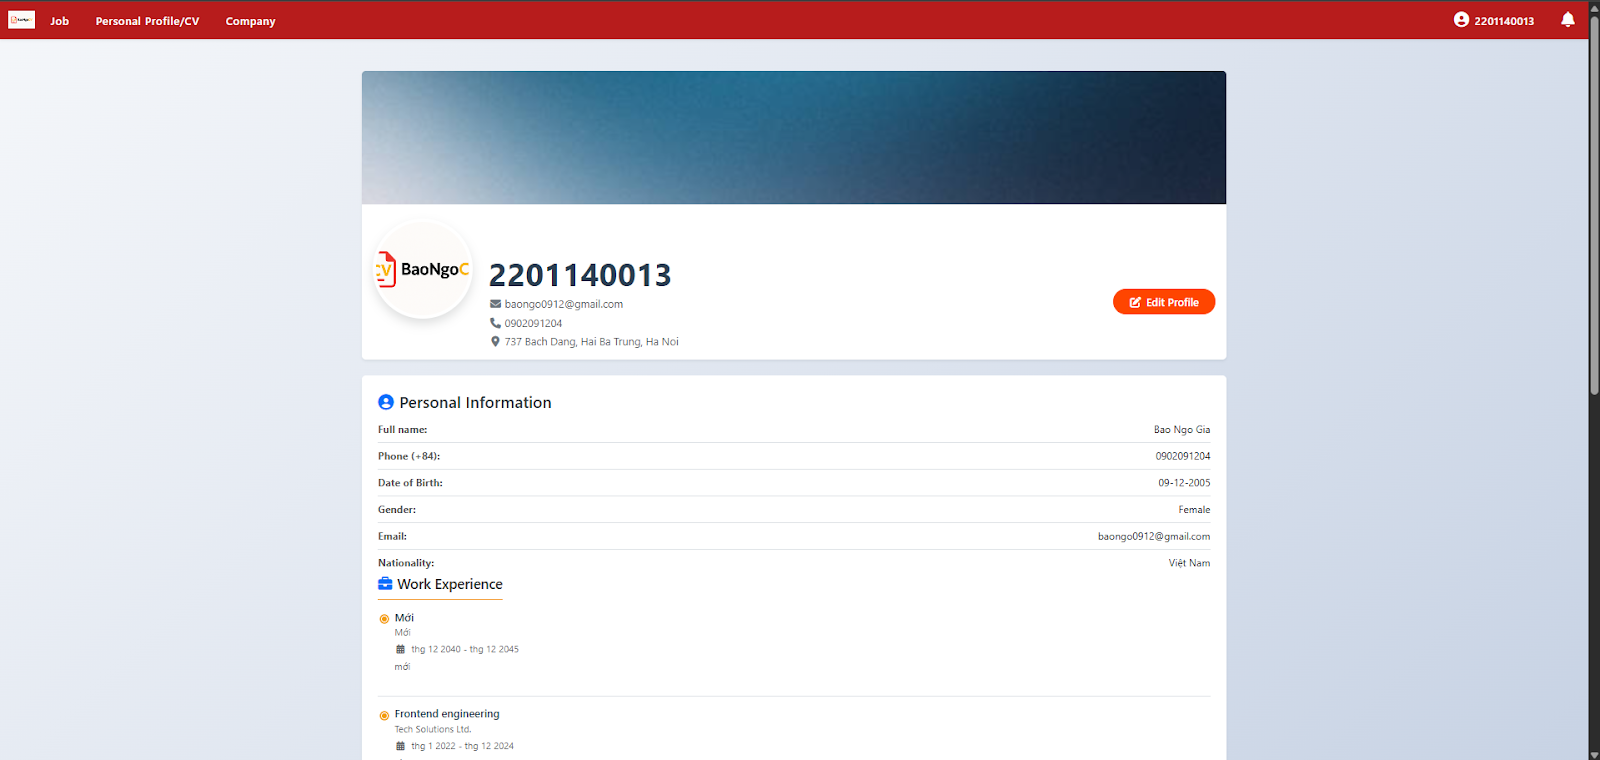Open notifications with the bell icon
The image size is (1600, 760).
click(x=1567, y=20)
